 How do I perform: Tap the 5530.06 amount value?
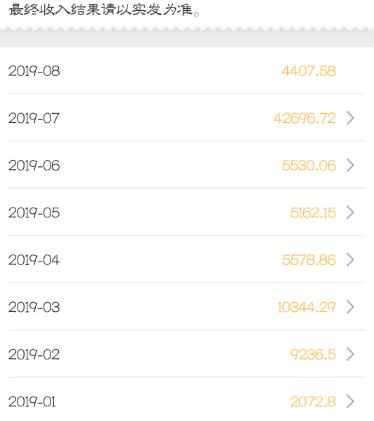point(309,166)
